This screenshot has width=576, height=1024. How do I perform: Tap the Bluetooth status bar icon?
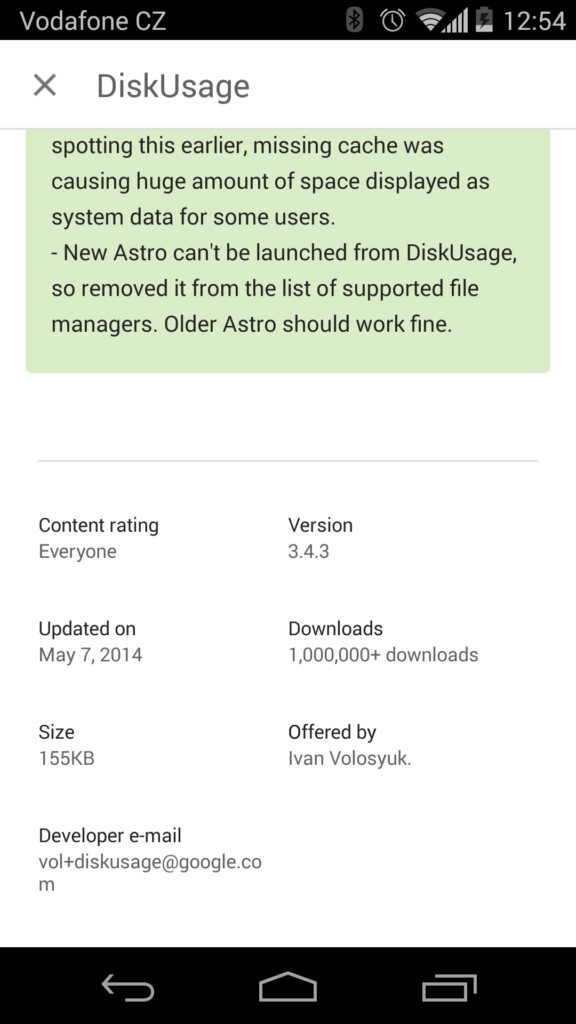(355, 20)
